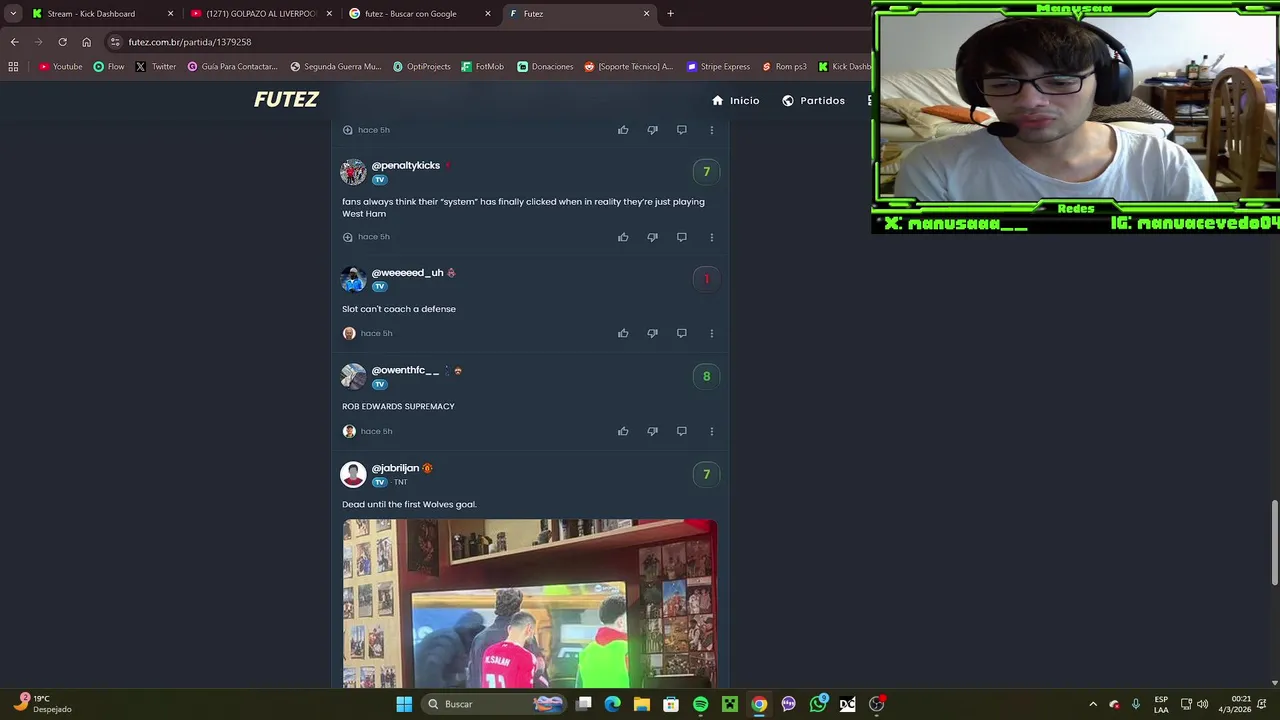Open the Donaciones bookmark
The width and height of the screenshot is (1280, 720).
point(545,67)
